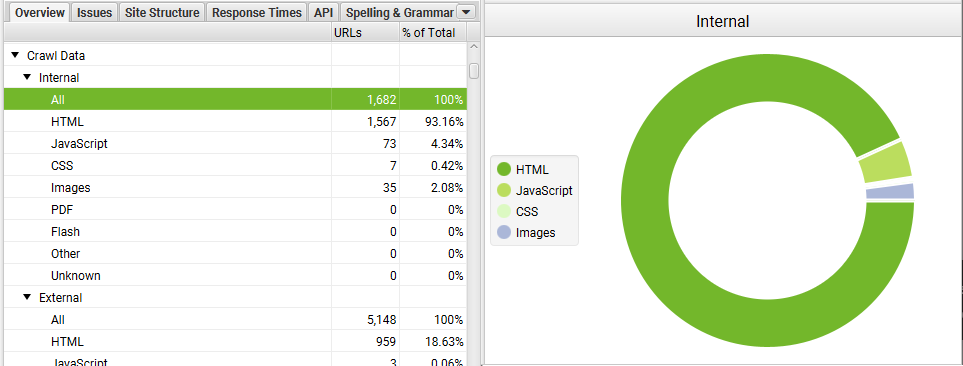Switch to the Issues tab
Viewport: 963px width, 366px height.
coord(94,13)
